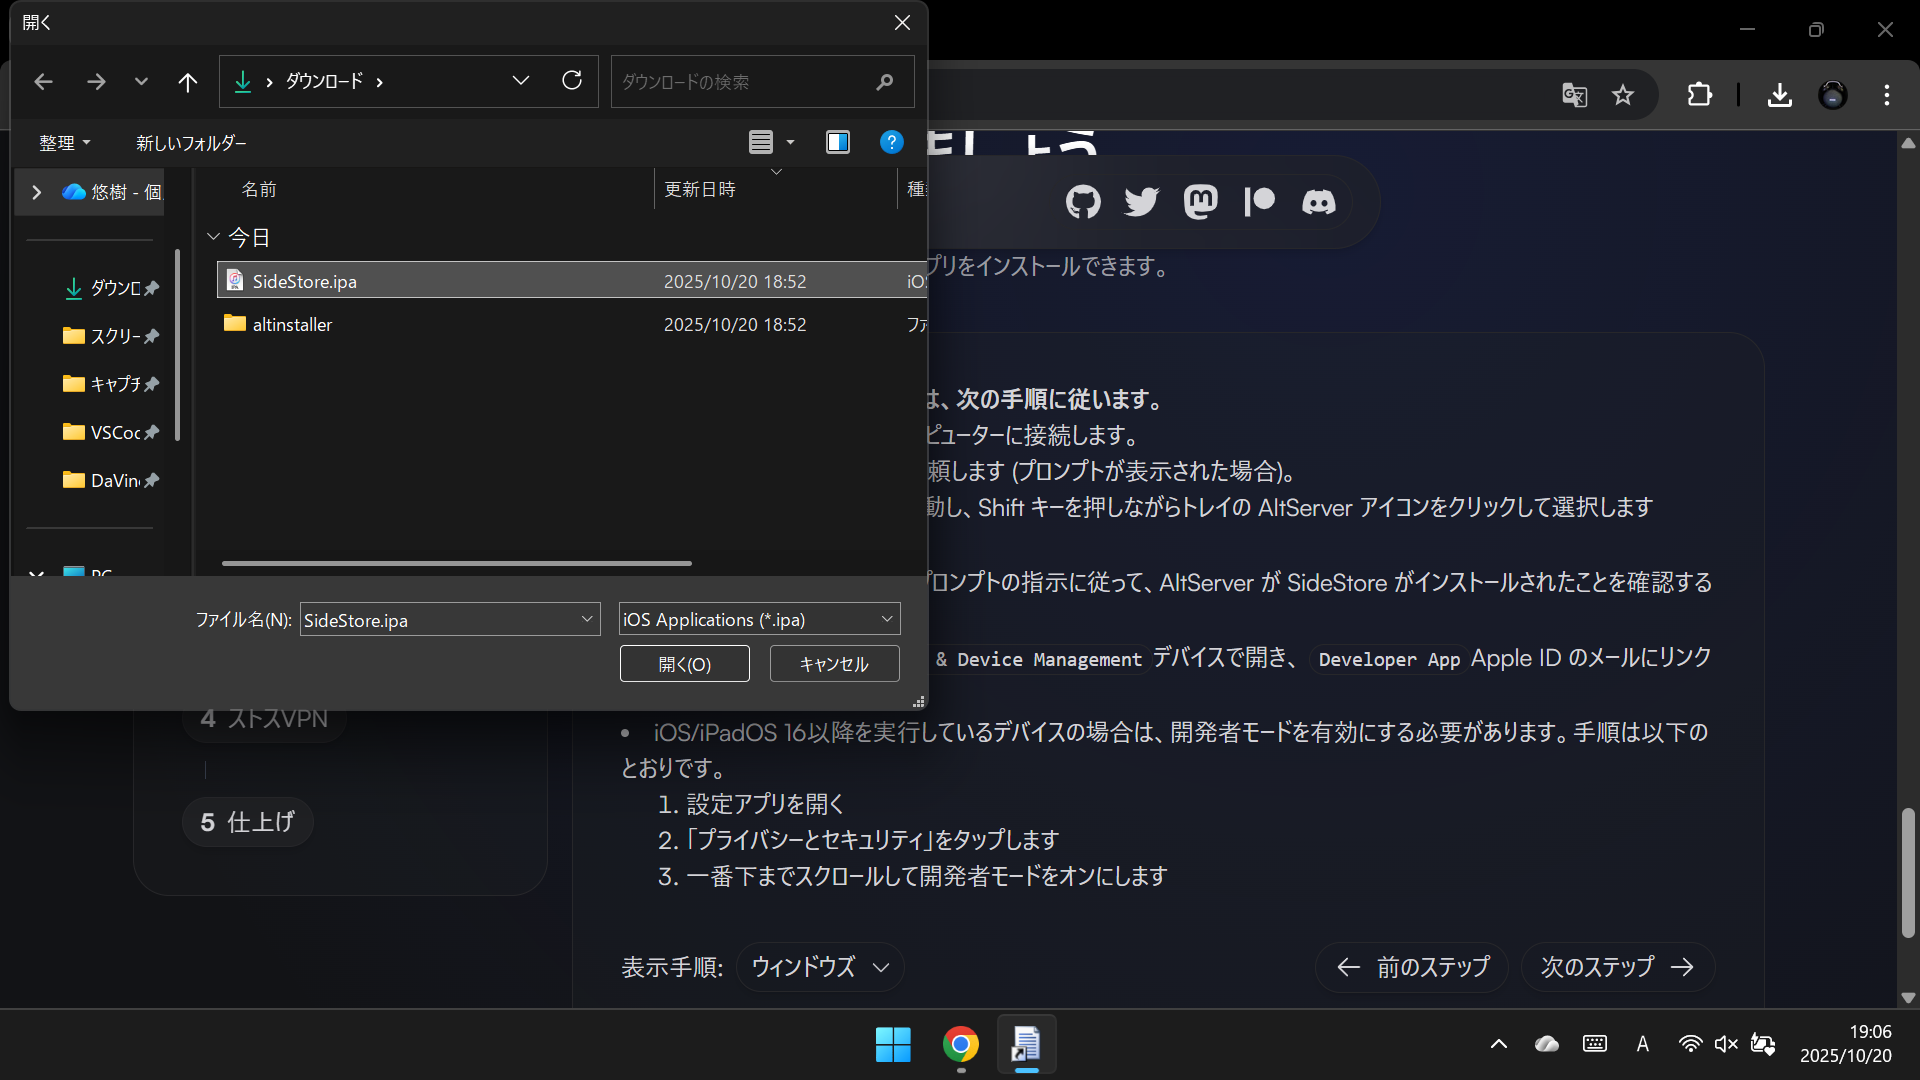Collapse the 今日 group in file list

pyautogui.click(x=213, y=237)
